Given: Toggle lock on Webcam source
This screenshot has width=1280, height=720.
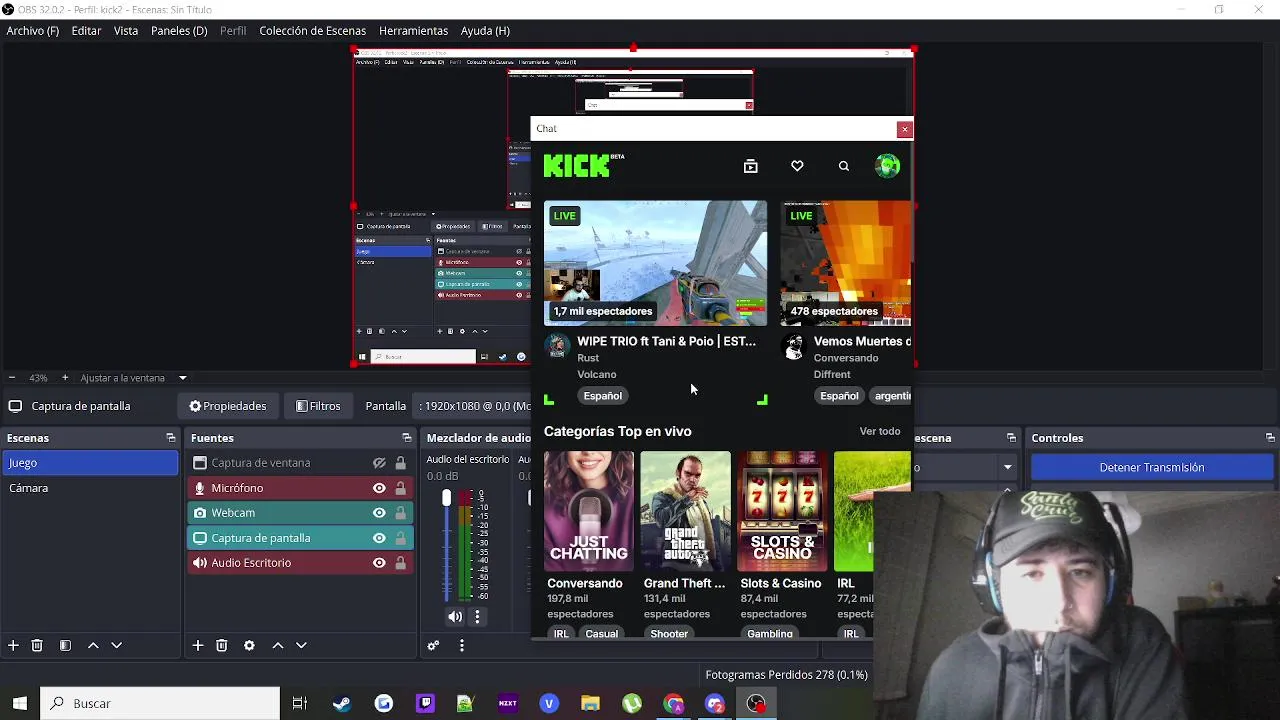Looking at the screenshot, I should tap(400, 513).
